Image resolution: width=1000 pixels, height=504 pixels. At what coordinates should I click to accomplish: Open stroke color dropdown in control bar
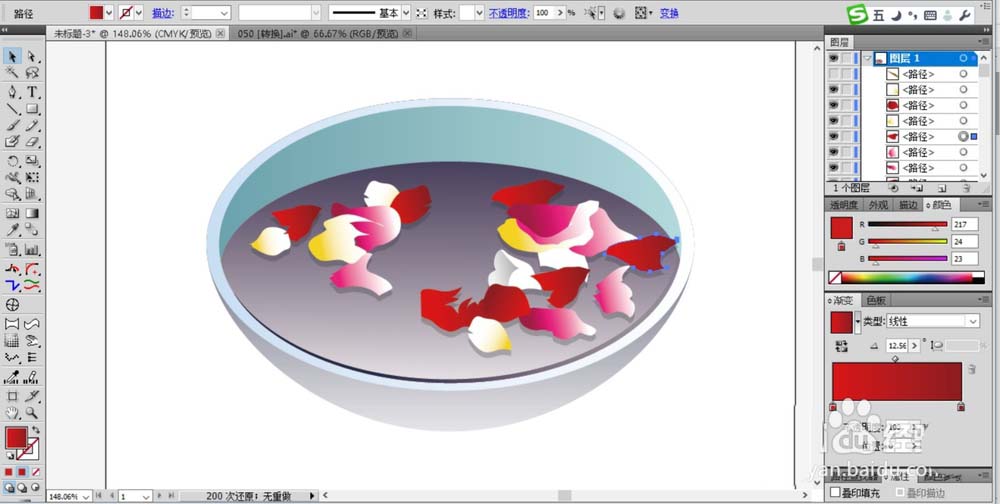click(x=139, y=13)
